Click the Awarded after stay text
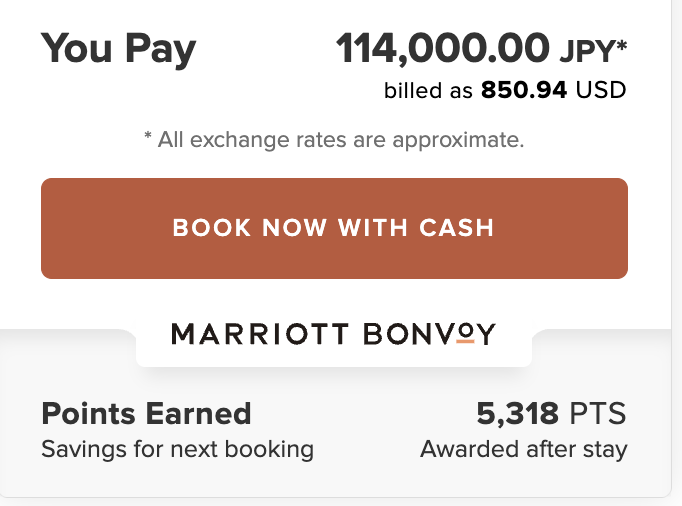Viewport: 682px width, 506px height. pyautogui.click(x=524, y=449)
